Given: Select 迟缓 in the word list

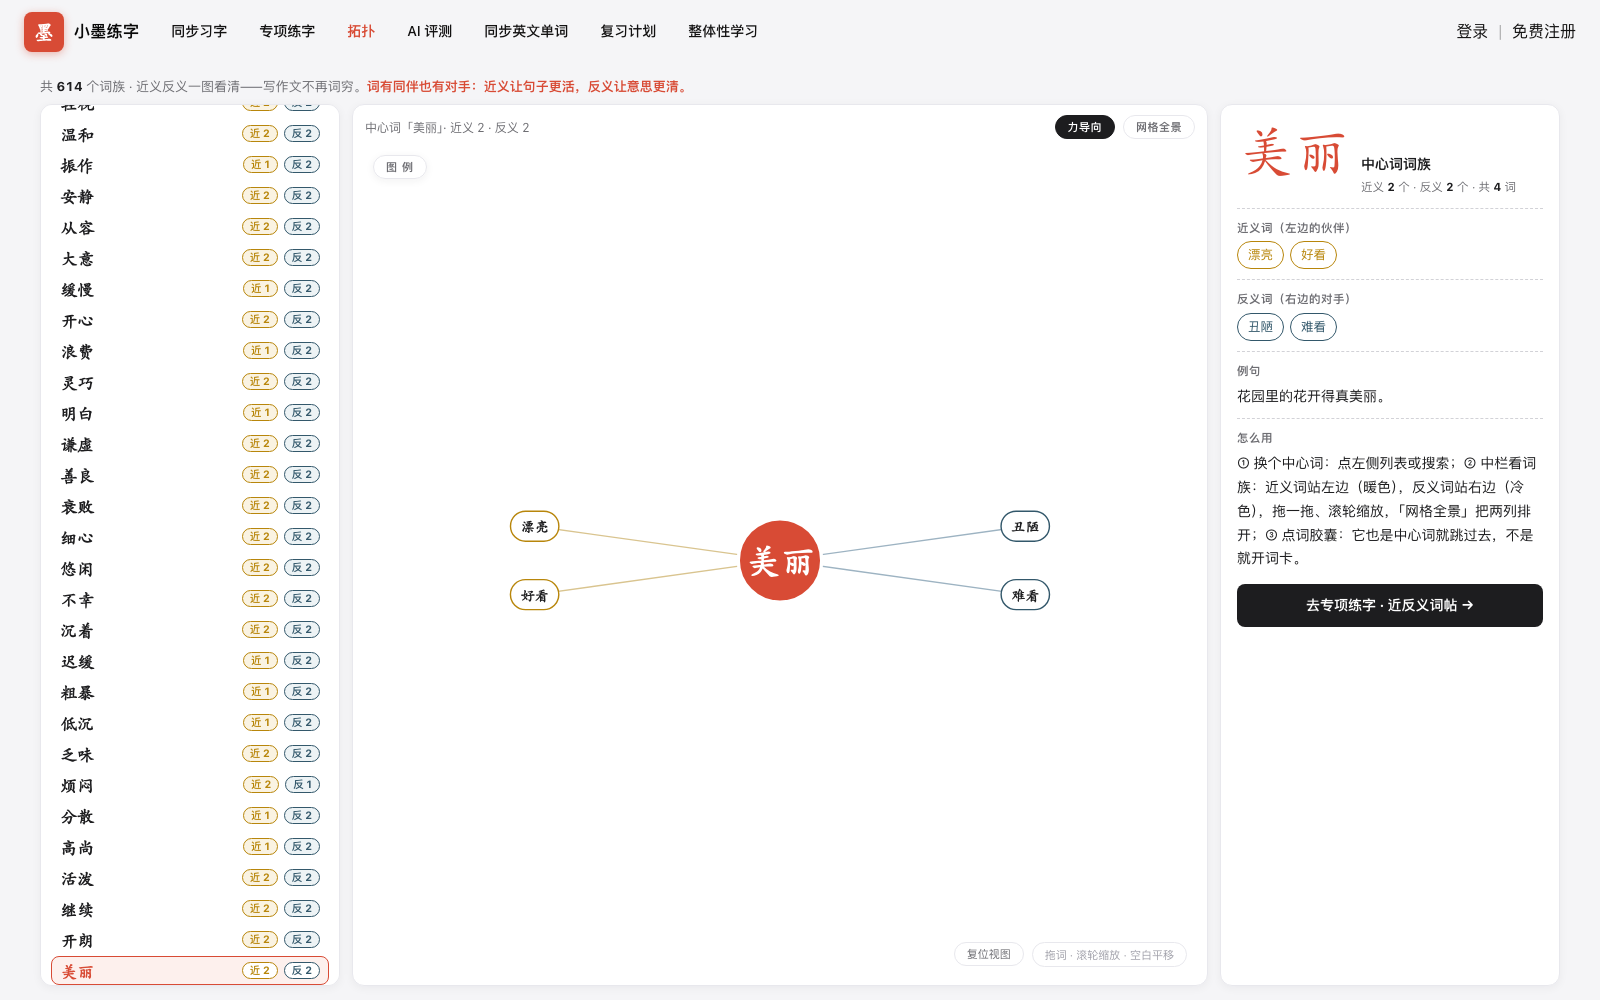Looking at the screenshot, I should (190, 661).
